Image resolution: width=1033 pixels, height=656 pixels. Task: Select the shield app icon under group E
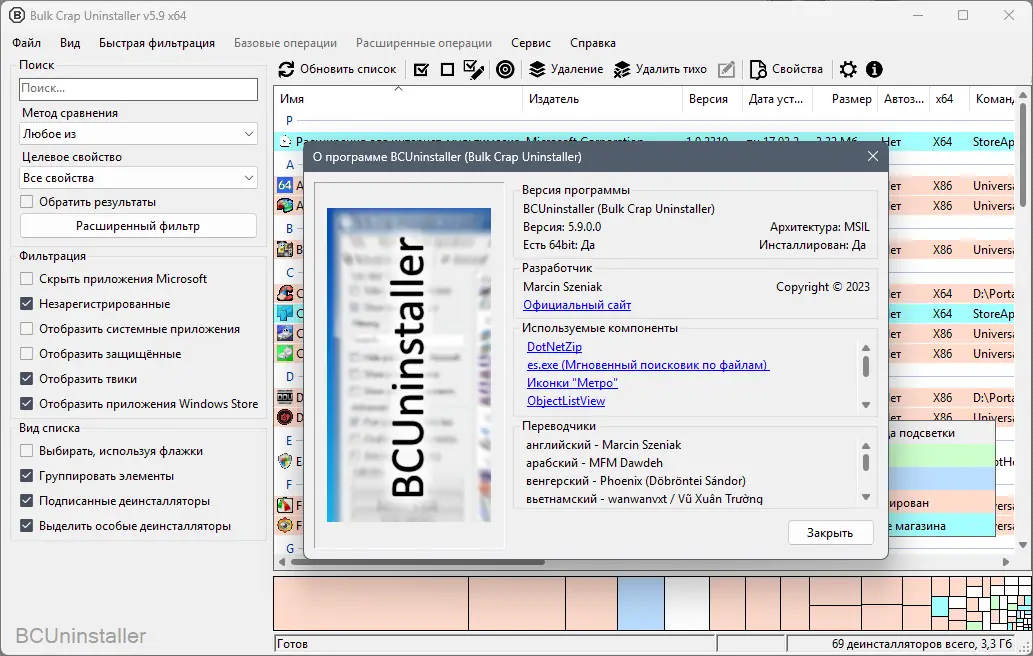(285, 462)
